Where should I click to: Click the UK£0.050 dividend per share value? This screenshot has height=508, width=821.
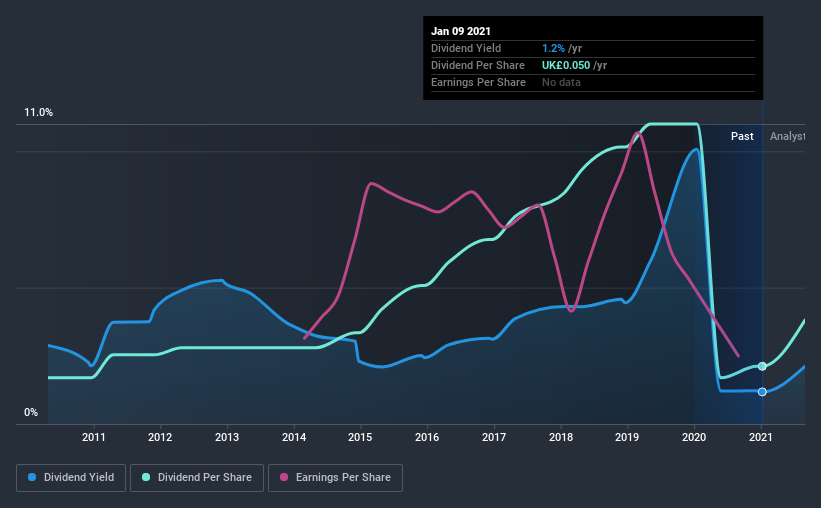pyautogui.click(x=566, y=65)
